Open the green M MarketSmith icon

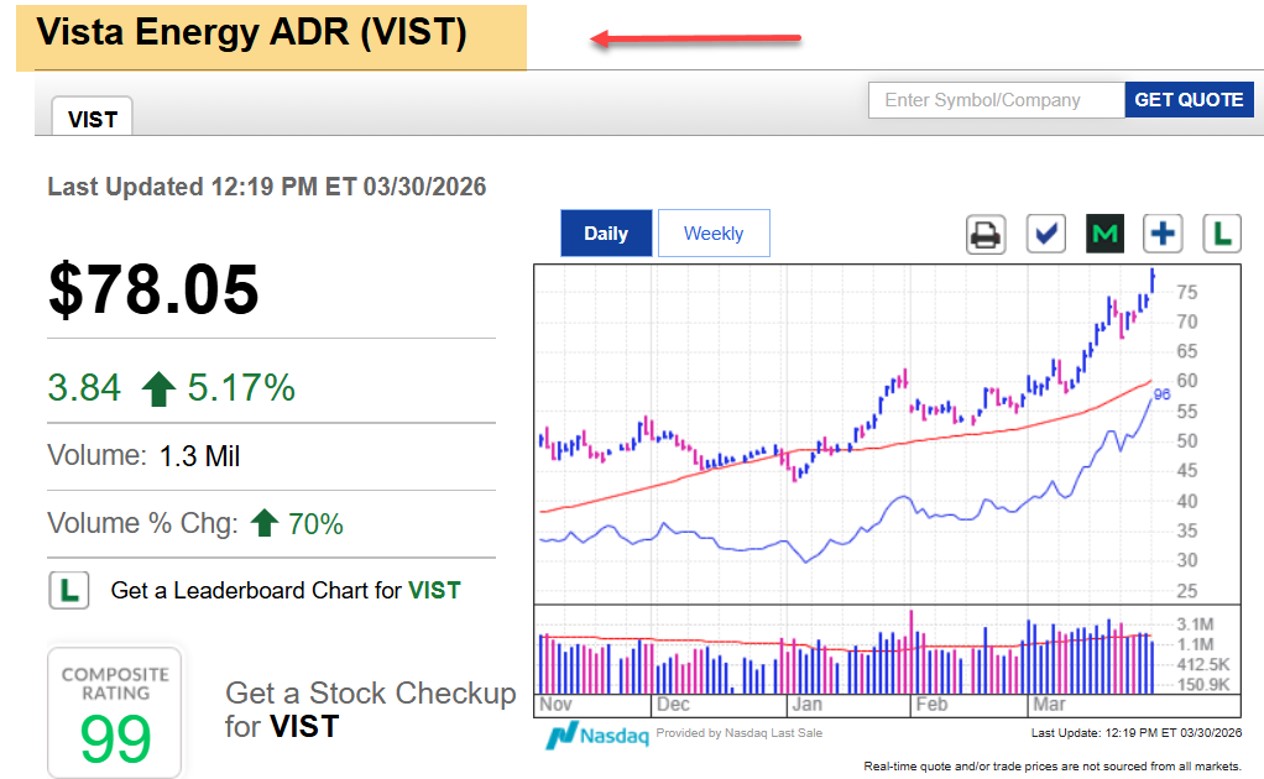[x=1104, y=234]
